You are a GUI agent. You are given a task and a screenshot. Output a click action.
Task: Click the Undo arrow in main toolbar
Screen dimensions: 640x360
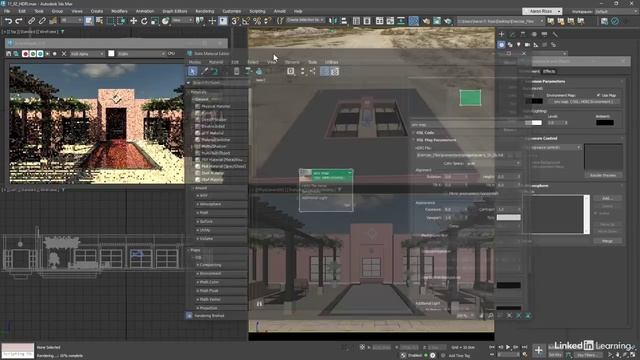tap(8, 21)
